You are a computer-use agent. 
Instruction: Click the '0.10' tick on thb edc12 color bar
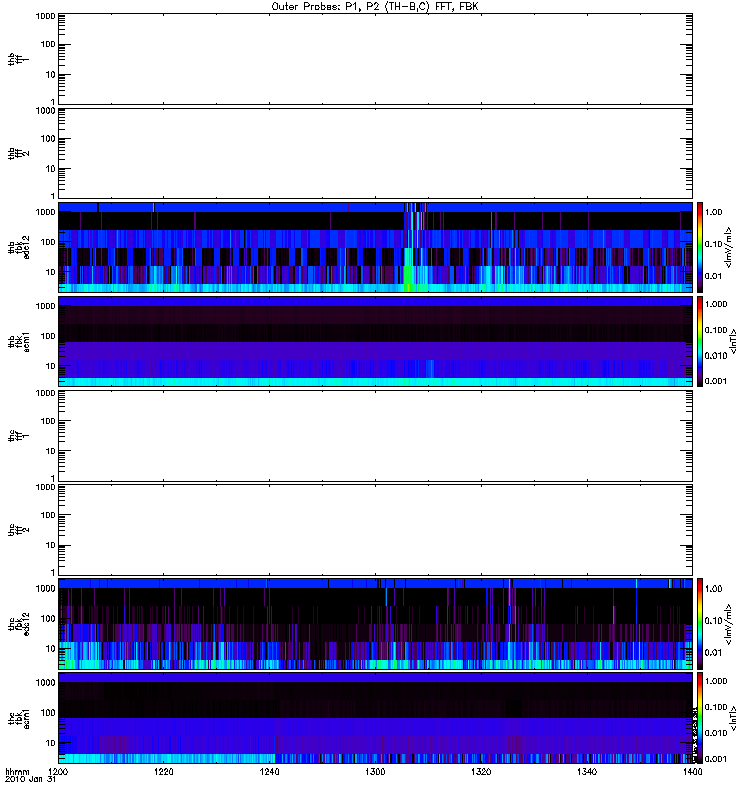(714, 244)
